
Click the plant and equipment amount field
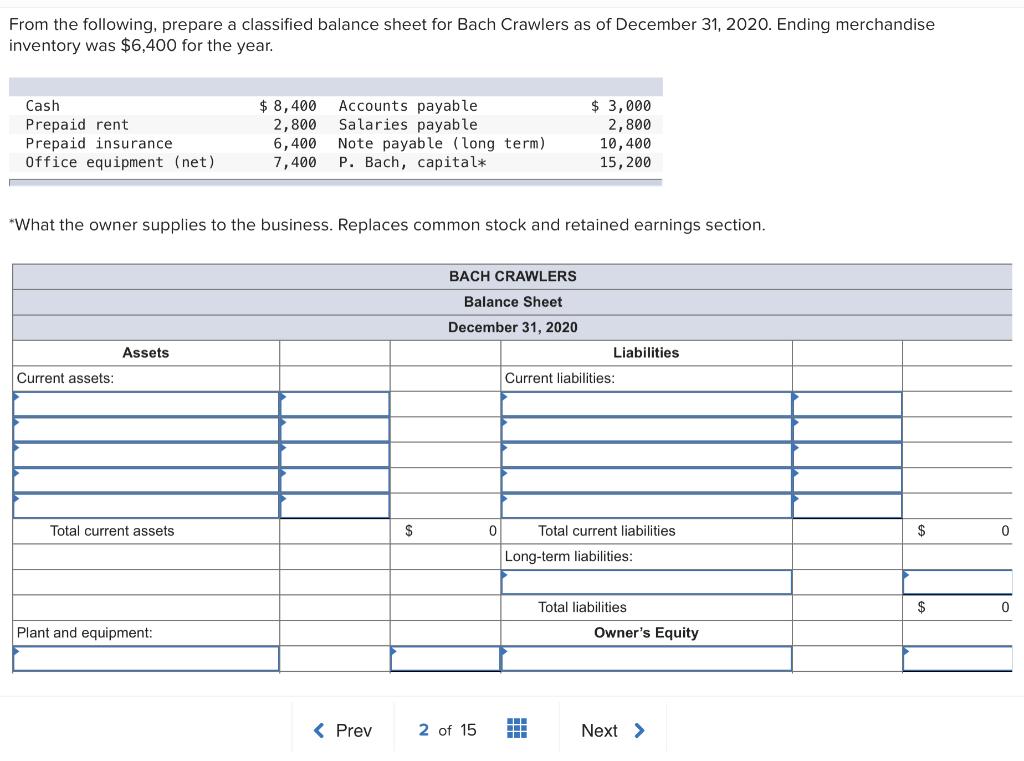click(445, 658)
